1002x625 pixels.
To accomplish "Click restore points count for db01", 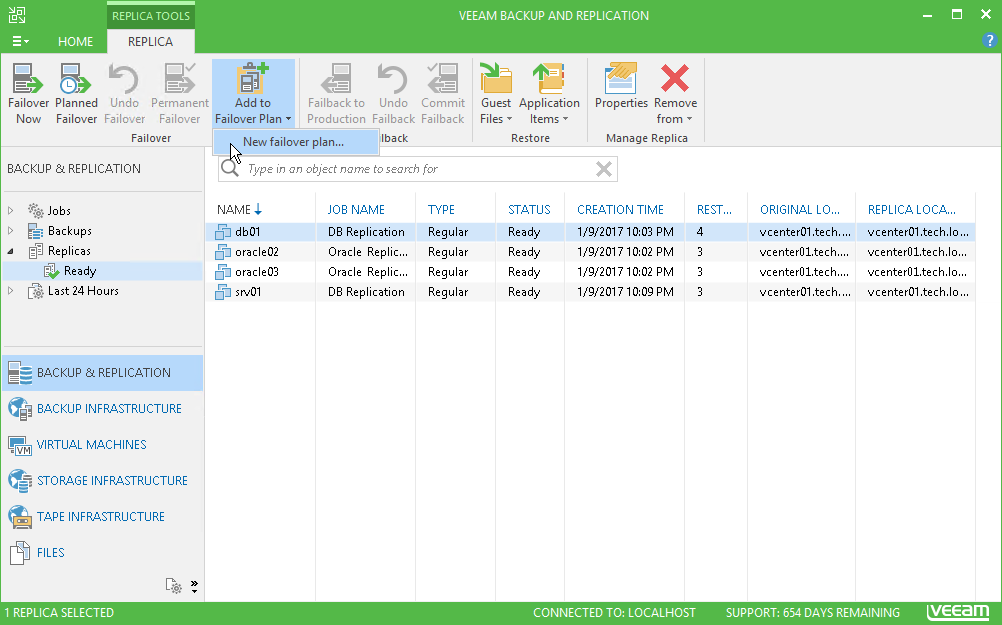I will (x=700, y=232).
